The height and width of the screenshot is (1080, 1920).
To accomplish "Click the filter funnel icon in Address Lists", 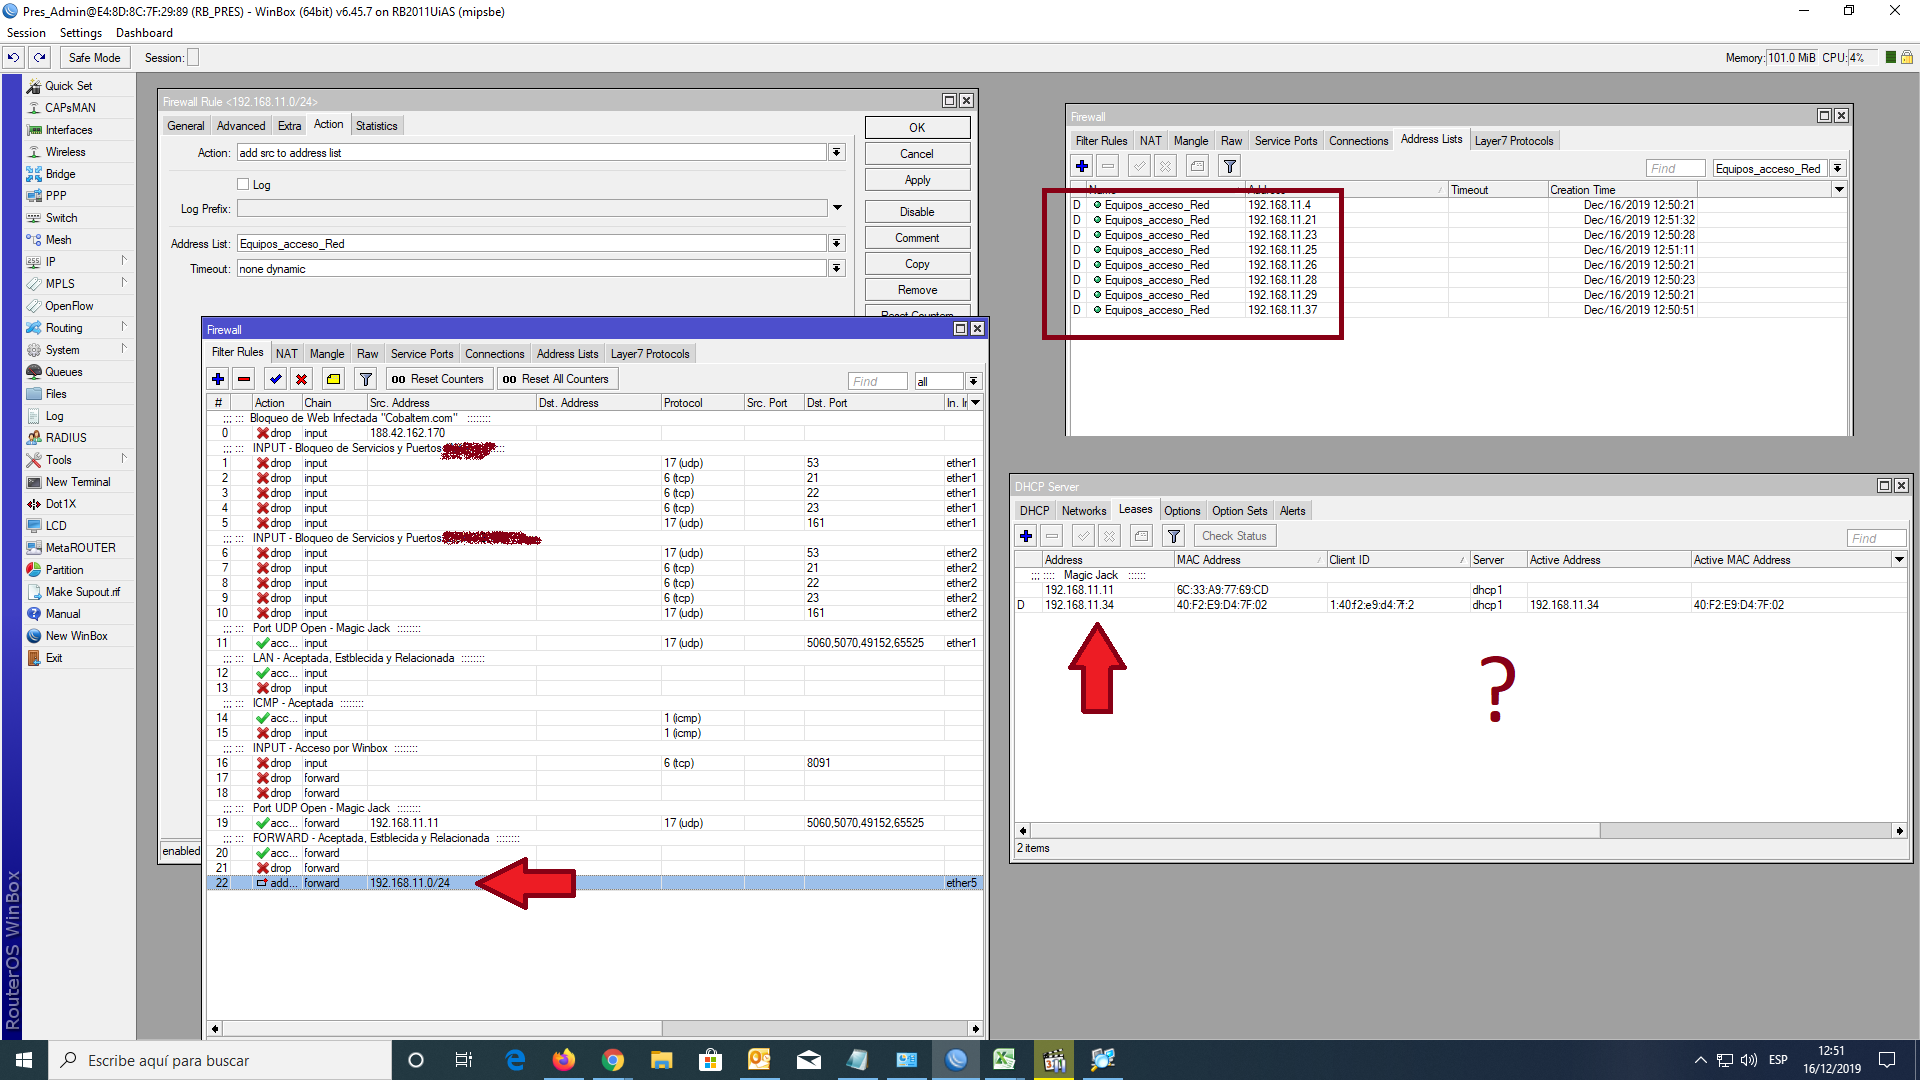I will click(x=1230, y=166).
